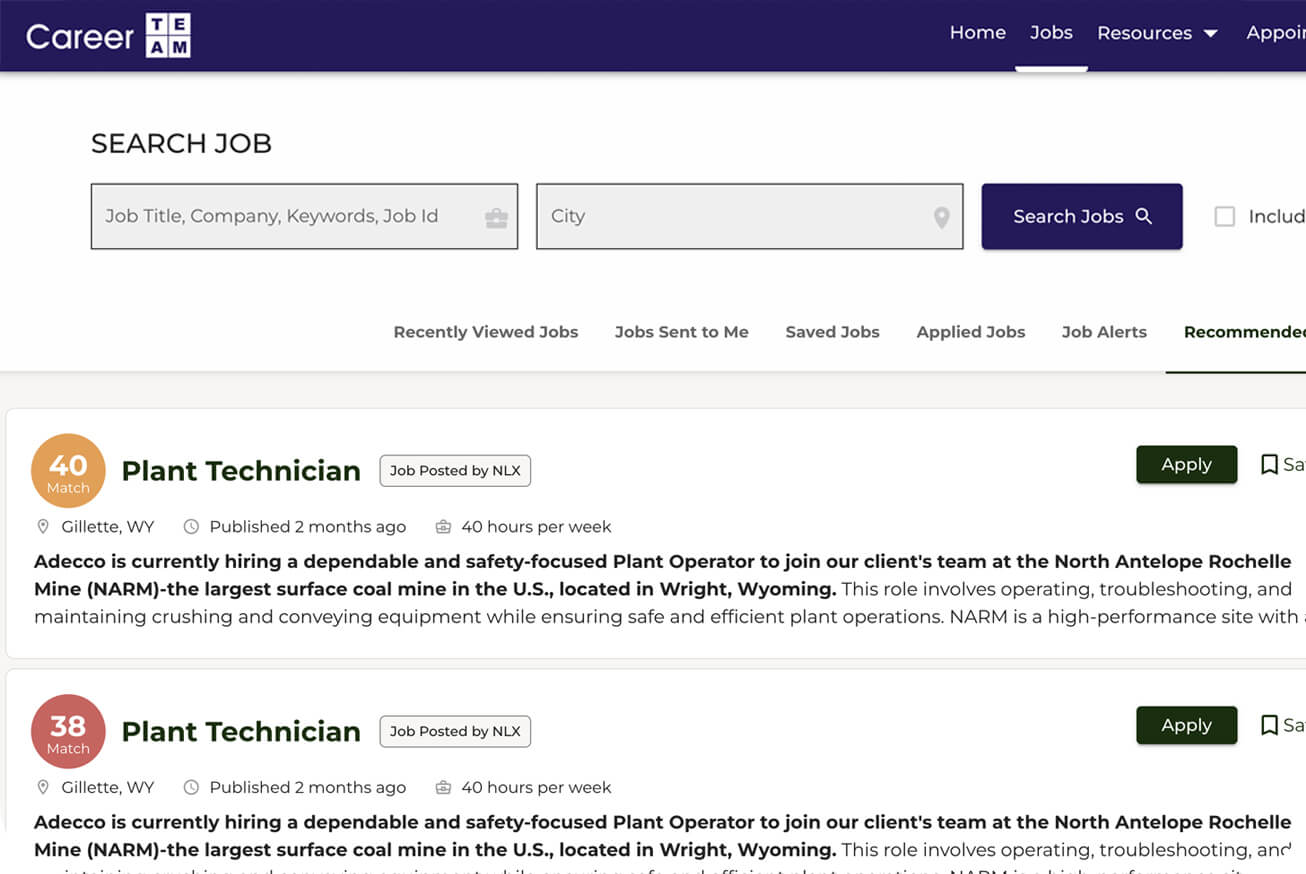Click the bookmark save icon on second job
Viewport: 1306px width, 874px height.
pos(1269,725)
